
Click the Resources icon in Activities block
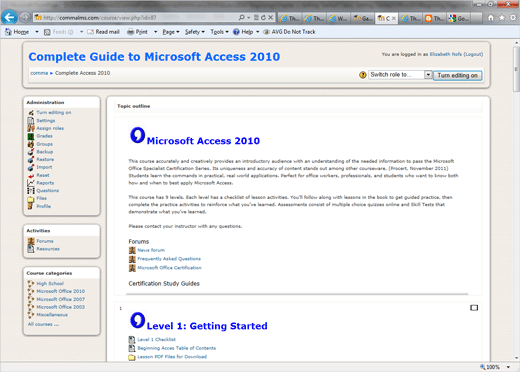click(31, 249)
